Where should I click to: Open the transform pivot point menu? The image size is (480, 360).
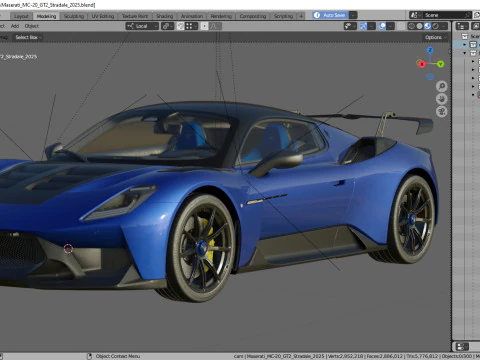pos(167,26)
